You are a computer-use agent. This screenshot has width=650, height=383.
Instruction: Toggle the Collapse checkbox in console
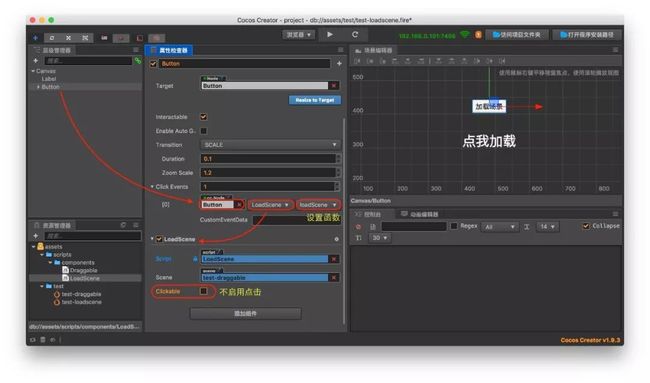[x=586, y=226]
